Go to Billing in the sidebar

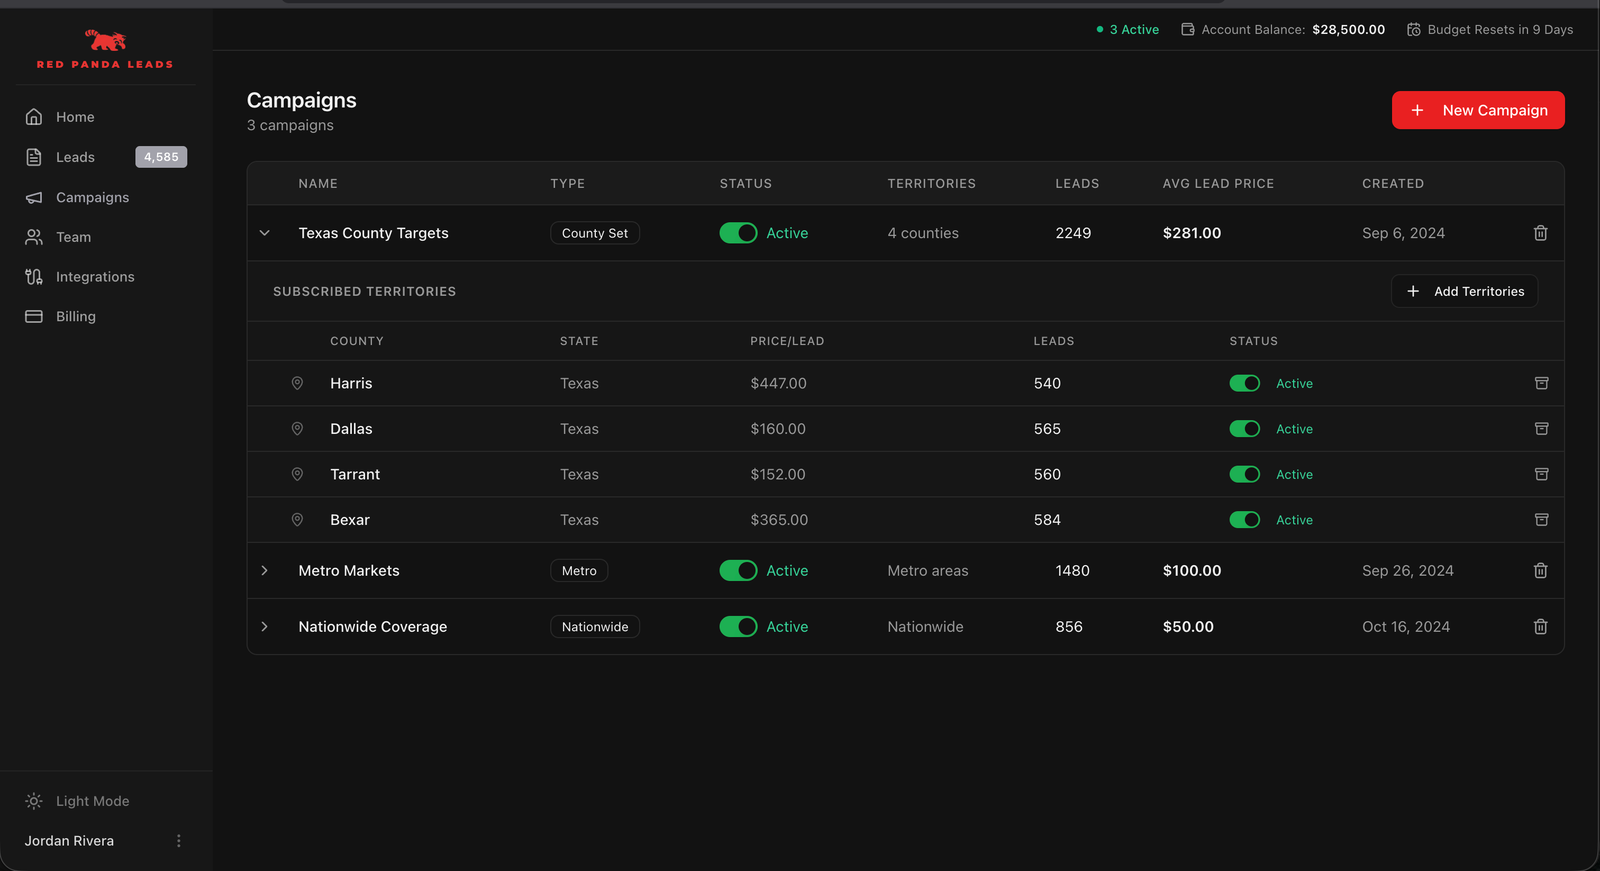point(75,317)
